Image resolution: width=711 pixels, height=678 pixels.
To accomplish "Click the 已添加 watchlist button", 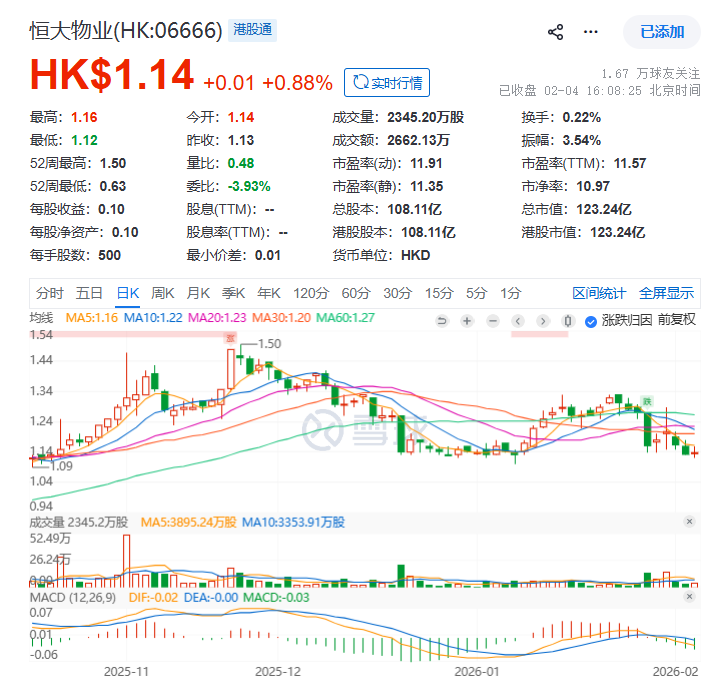I will [x=662, y=32].
